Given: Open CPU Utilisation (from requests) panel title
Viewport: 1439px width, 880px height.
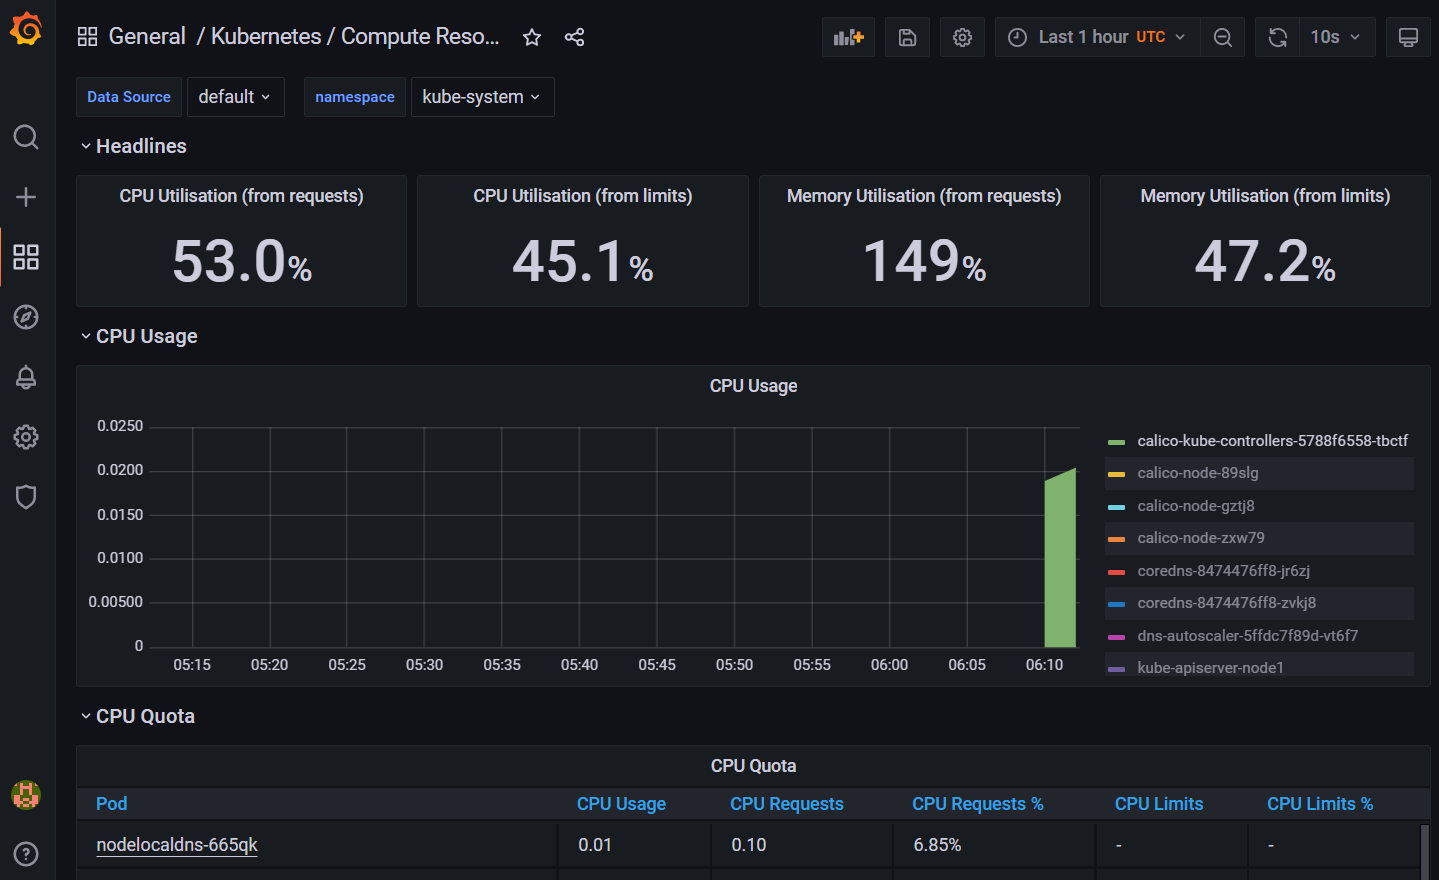Looking at the screenshot, I should (x=241, y=196).
